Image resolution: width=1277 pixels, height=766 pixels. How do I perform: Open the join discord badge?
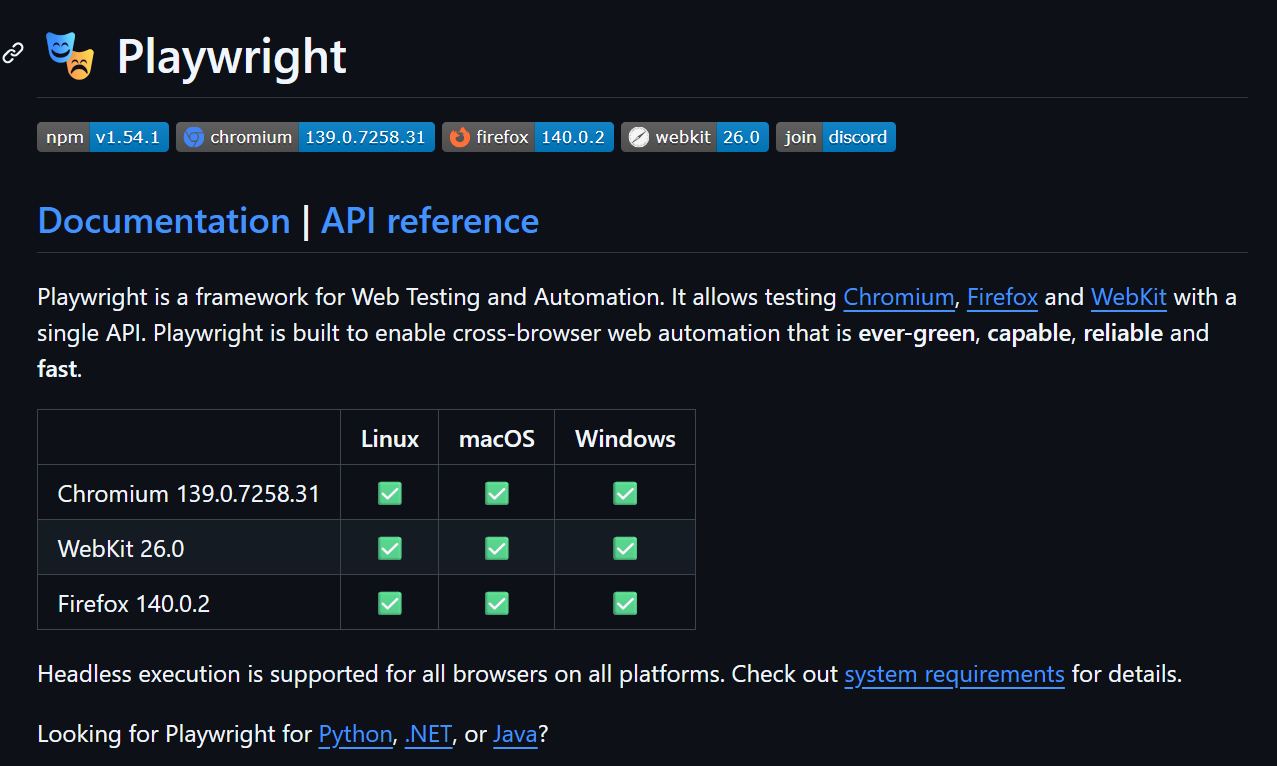click(836, 137)
